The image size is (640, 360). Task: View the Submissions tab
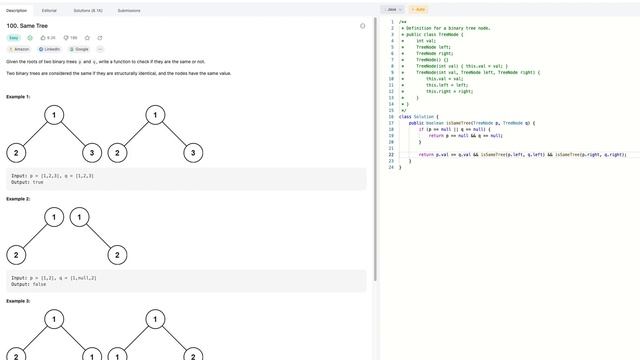tap(129, 10)
